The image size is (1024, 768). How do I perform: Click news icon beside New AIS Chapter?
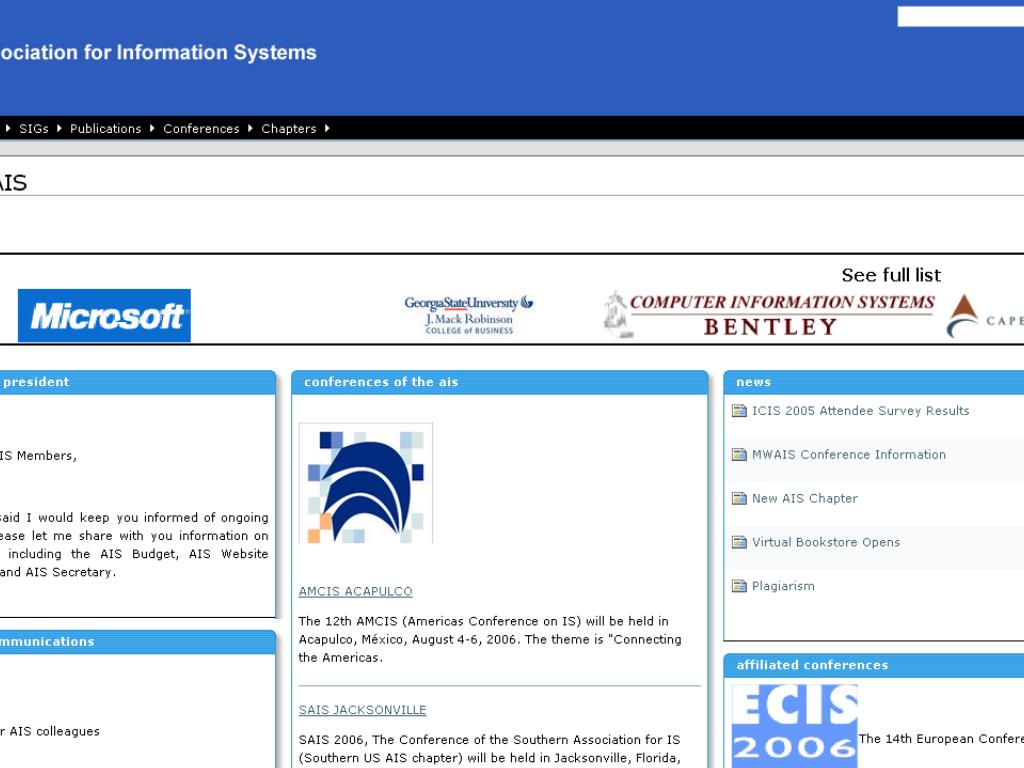tap(739, 498)
